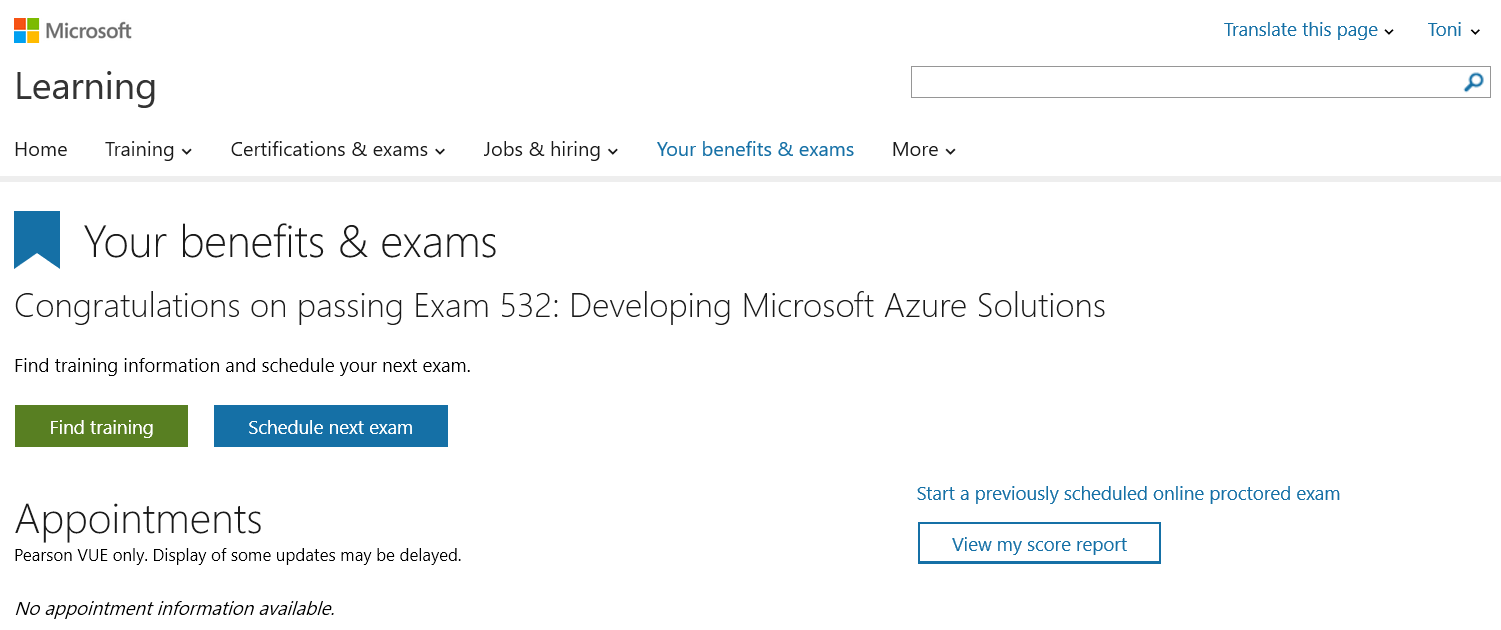Click the blue bookmark ribbon icon

click(37, 240)
